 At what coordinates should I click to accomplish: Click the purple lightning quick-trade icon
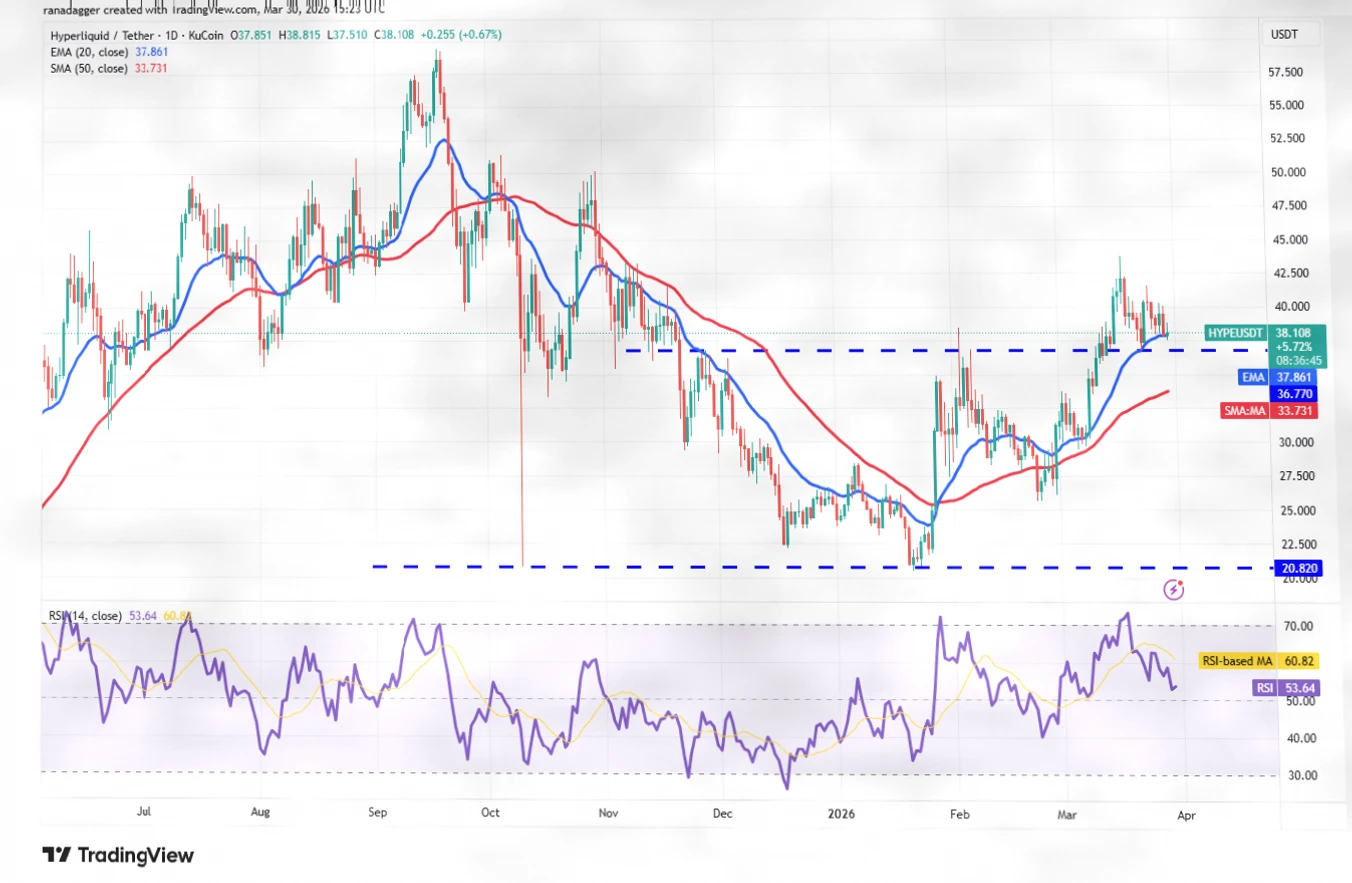pyautogui.click(x=1173, y=590)
